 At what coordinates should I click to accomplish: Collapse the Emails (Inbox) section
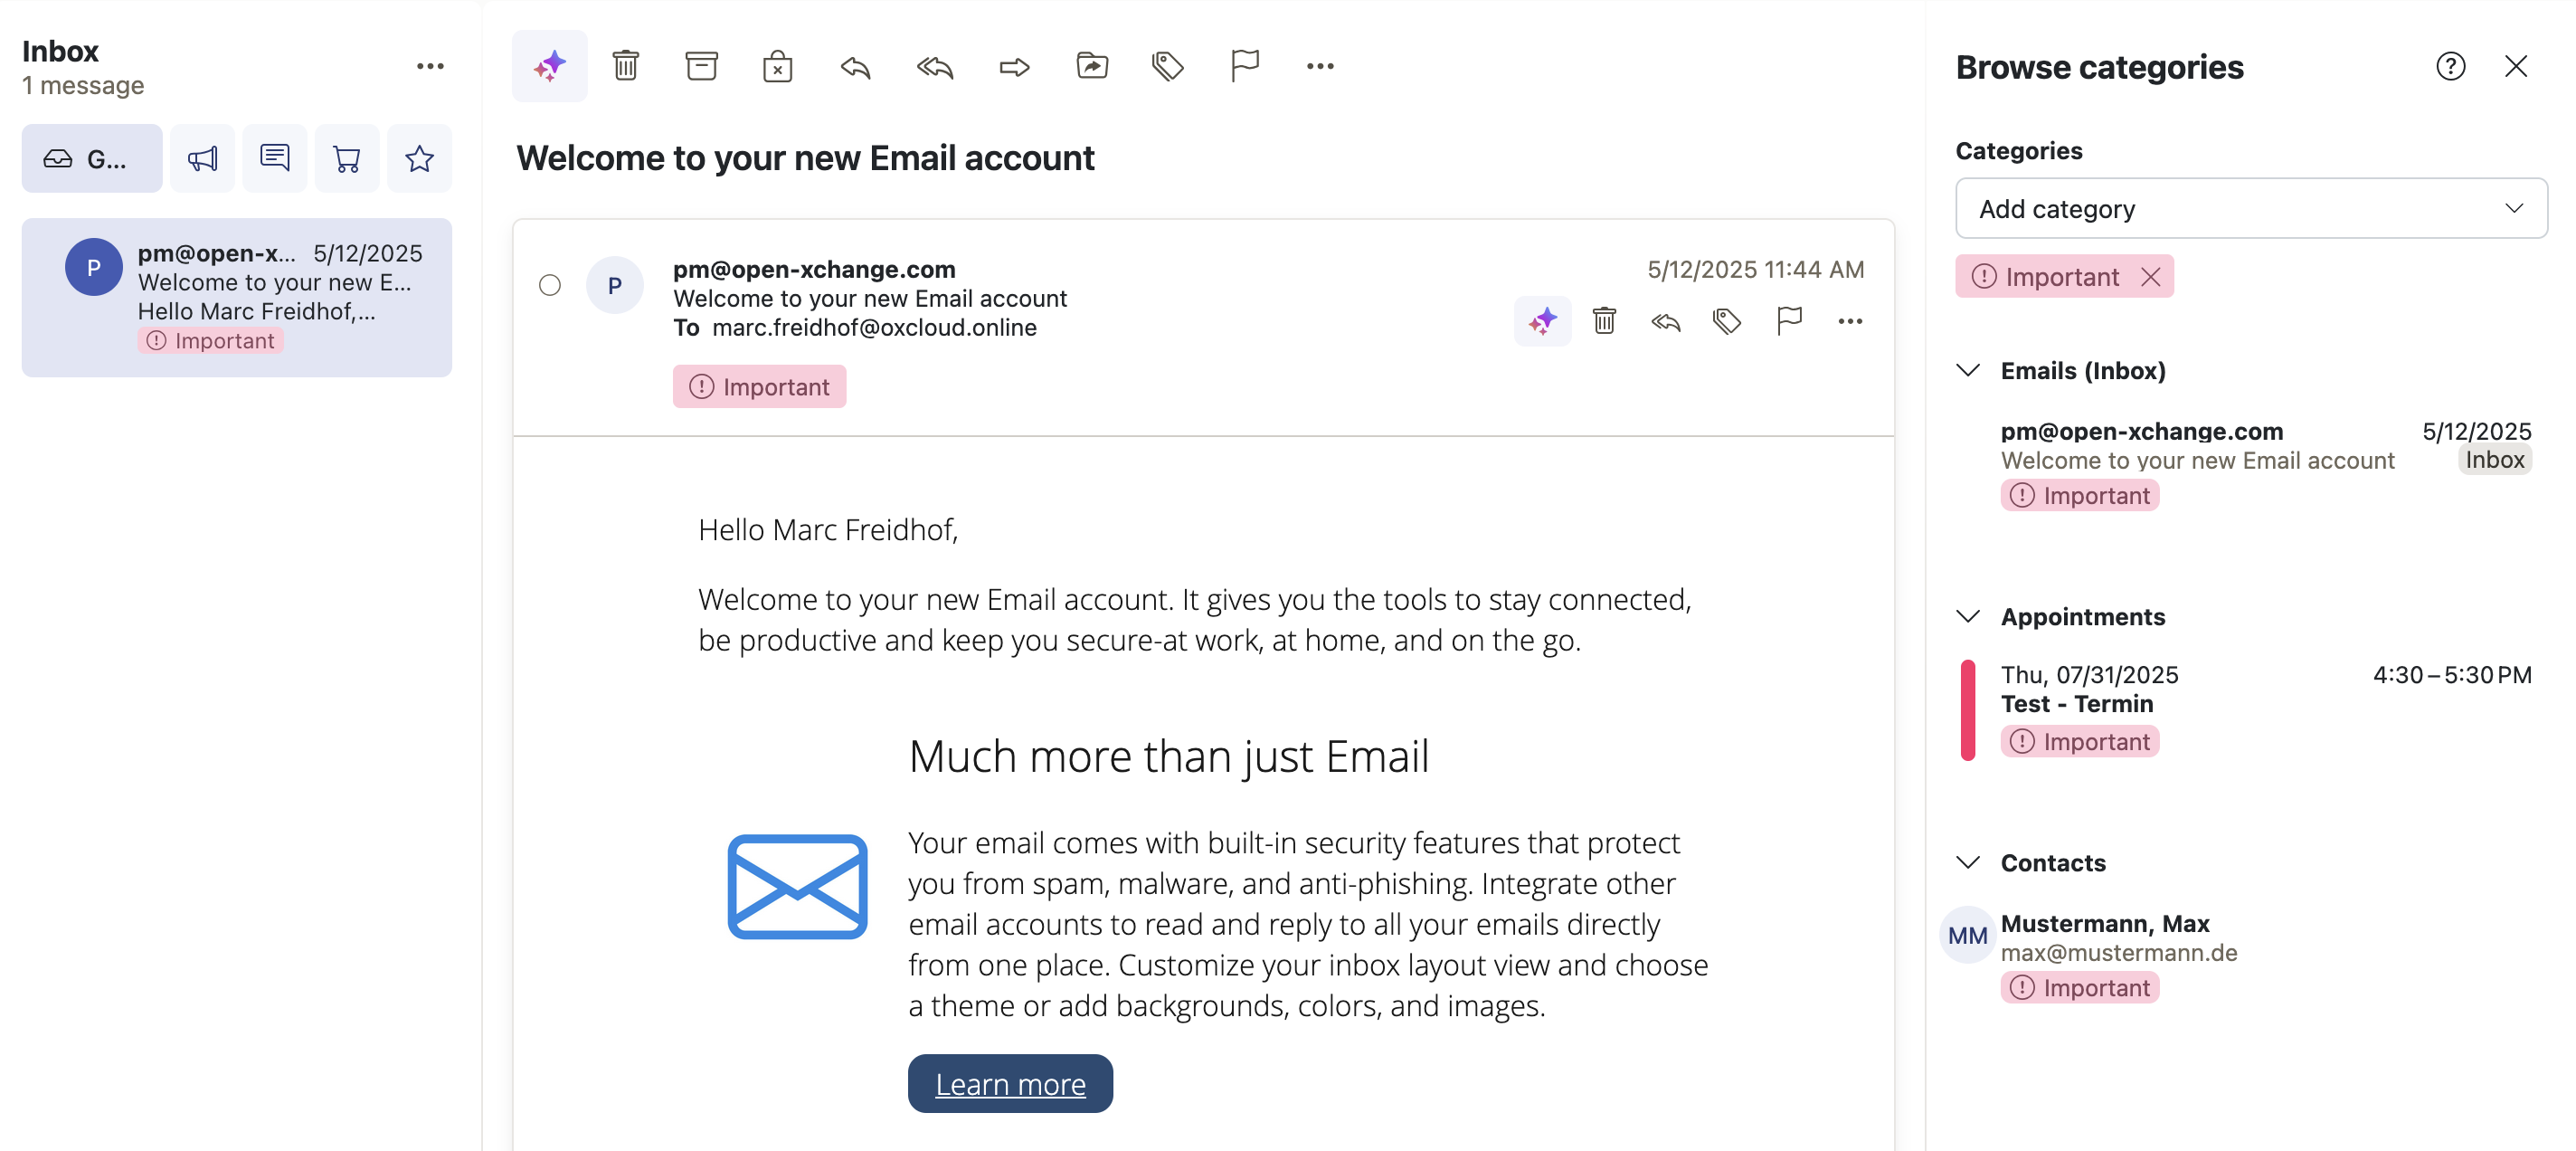pos(1968,370)
